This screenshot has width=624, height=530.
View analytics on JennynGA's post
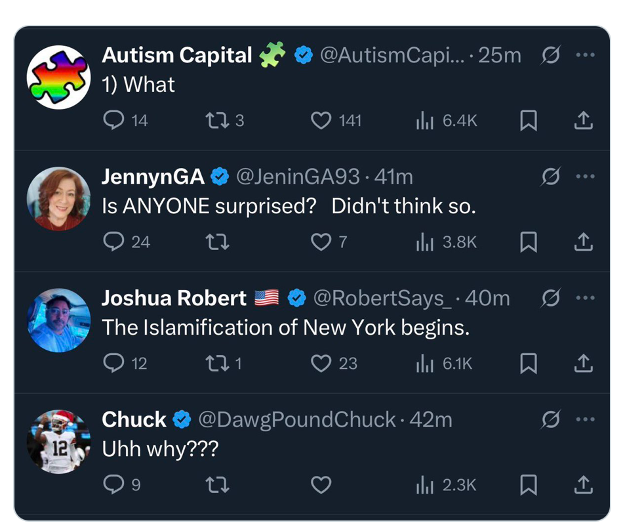click(423, 242)
